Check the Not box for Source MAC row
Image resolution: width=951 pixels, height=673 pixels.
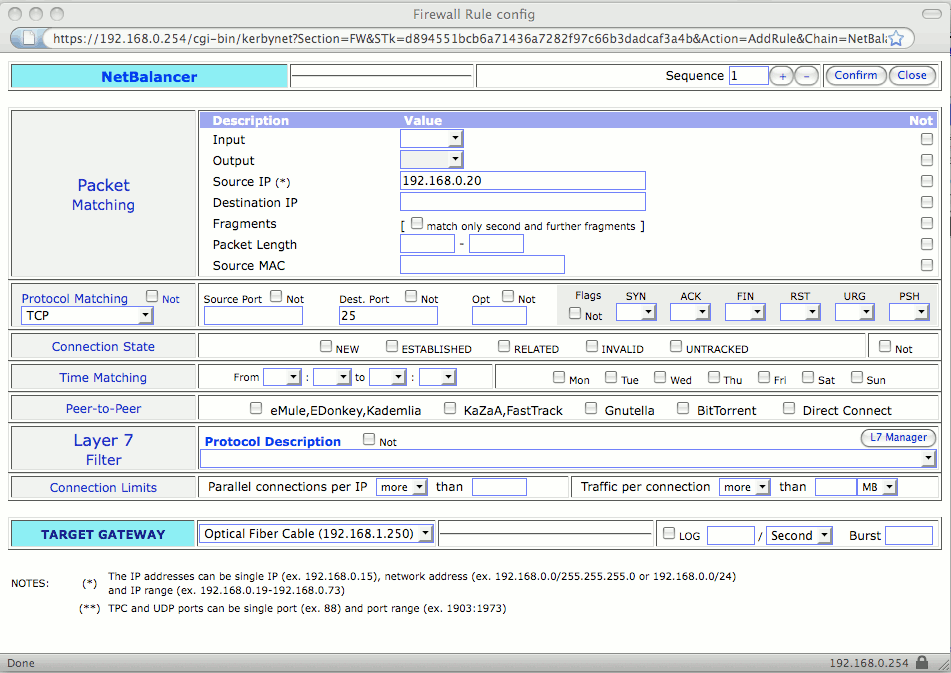click(x=927, y=264)
